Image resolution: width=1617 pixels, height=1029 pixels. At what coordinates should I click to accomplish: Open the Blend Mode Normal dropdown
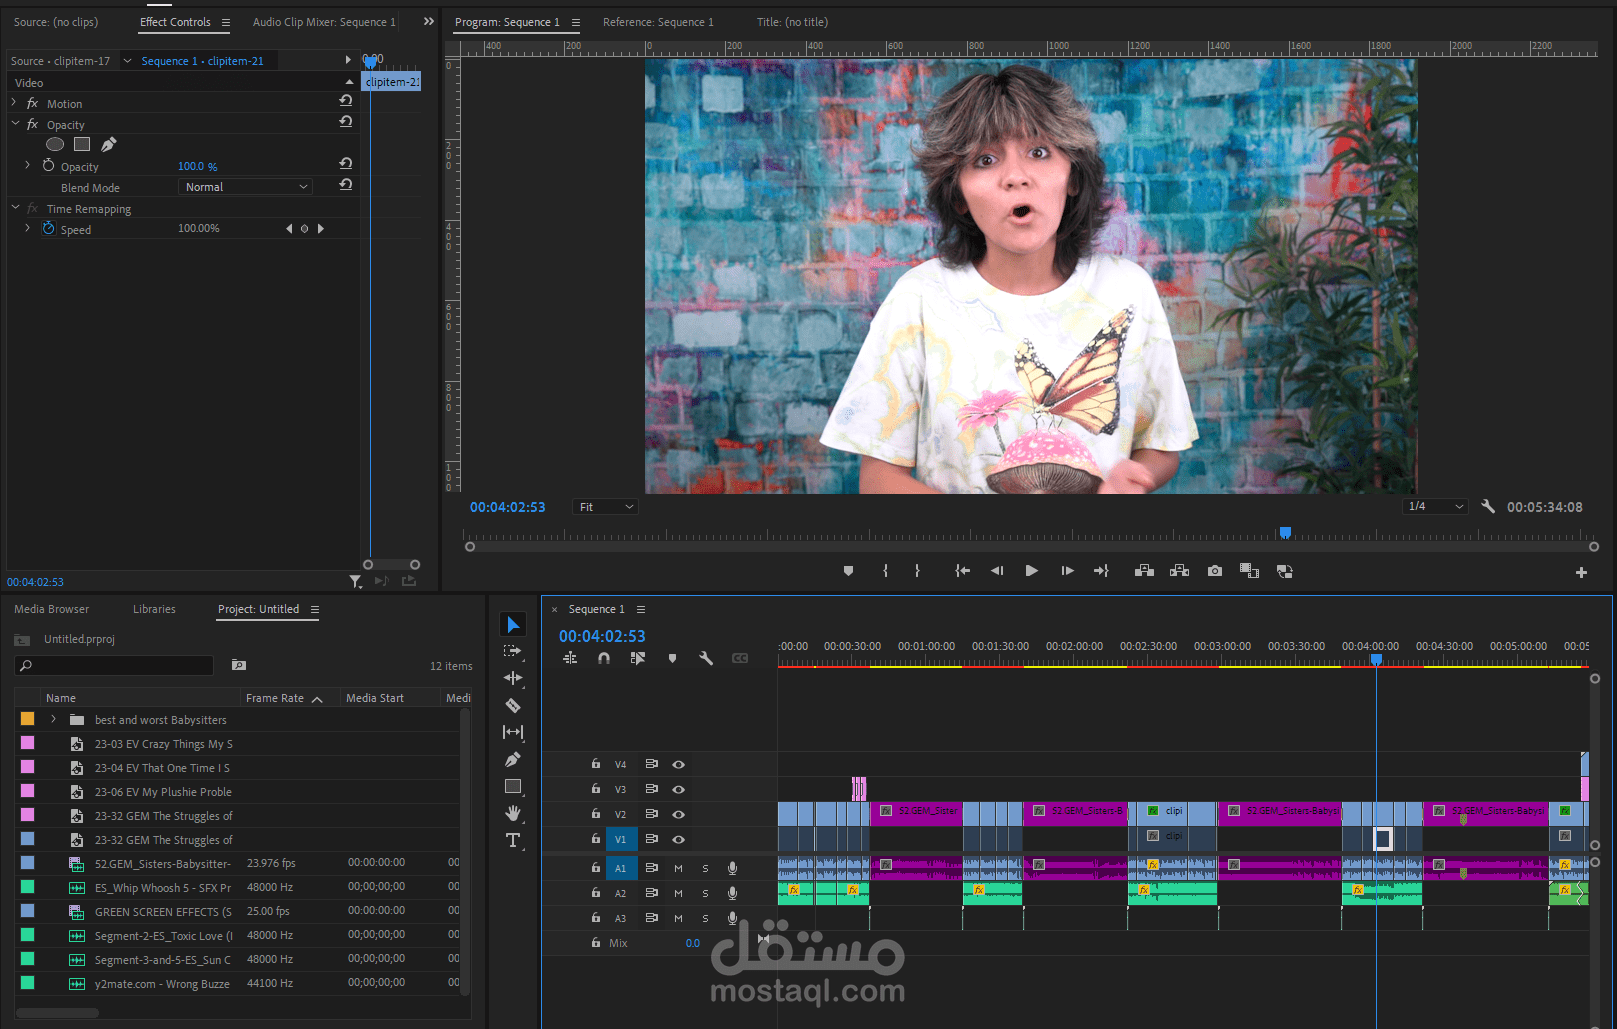tap(246, 187)
